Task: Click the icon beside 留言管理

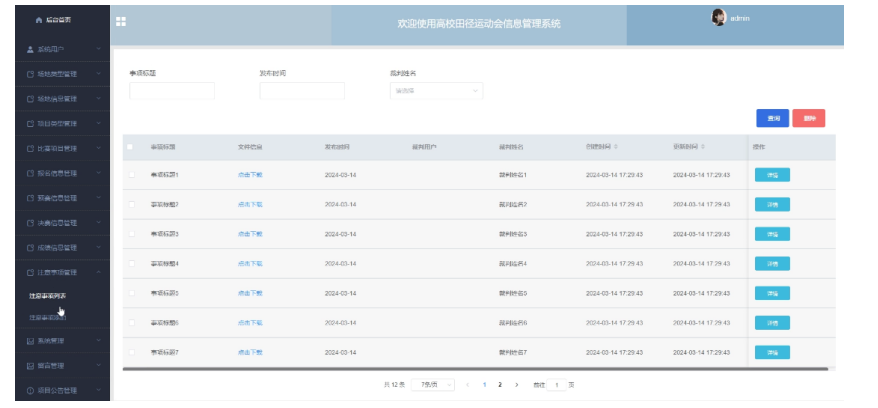Action: (x=30, y=366)
